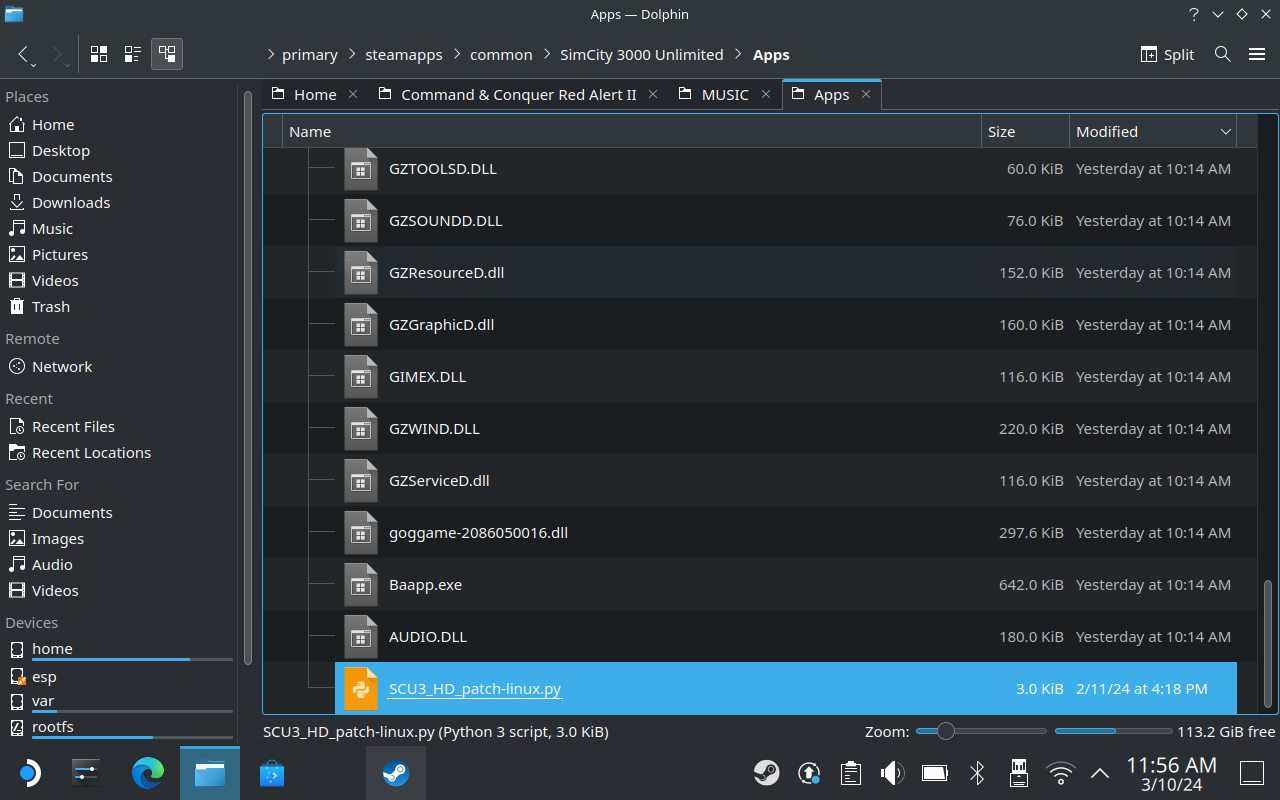Click the What's This help button
Image resolution: width=1280 pixels, height=800 pixels.
pos(1194,15)
